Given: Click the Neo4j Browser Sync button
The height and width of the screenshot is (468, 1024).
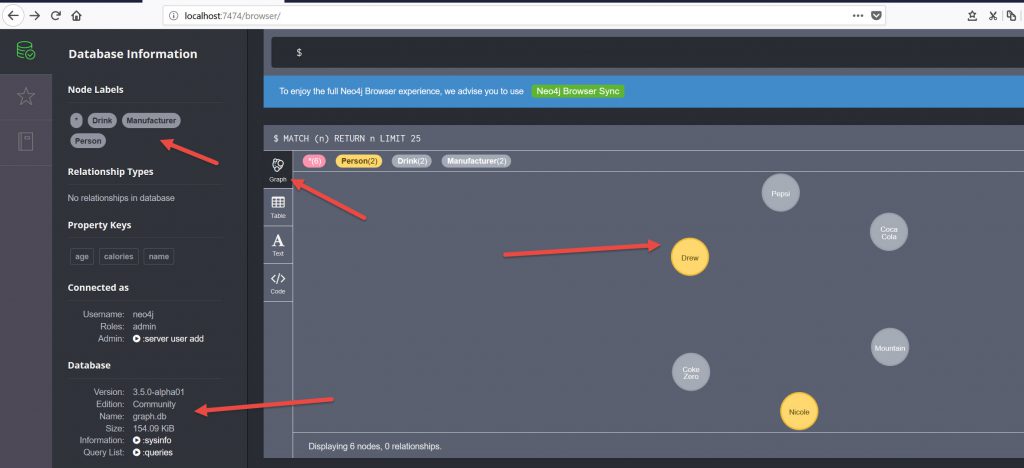Looking at the screenshot, I should 578,91.
